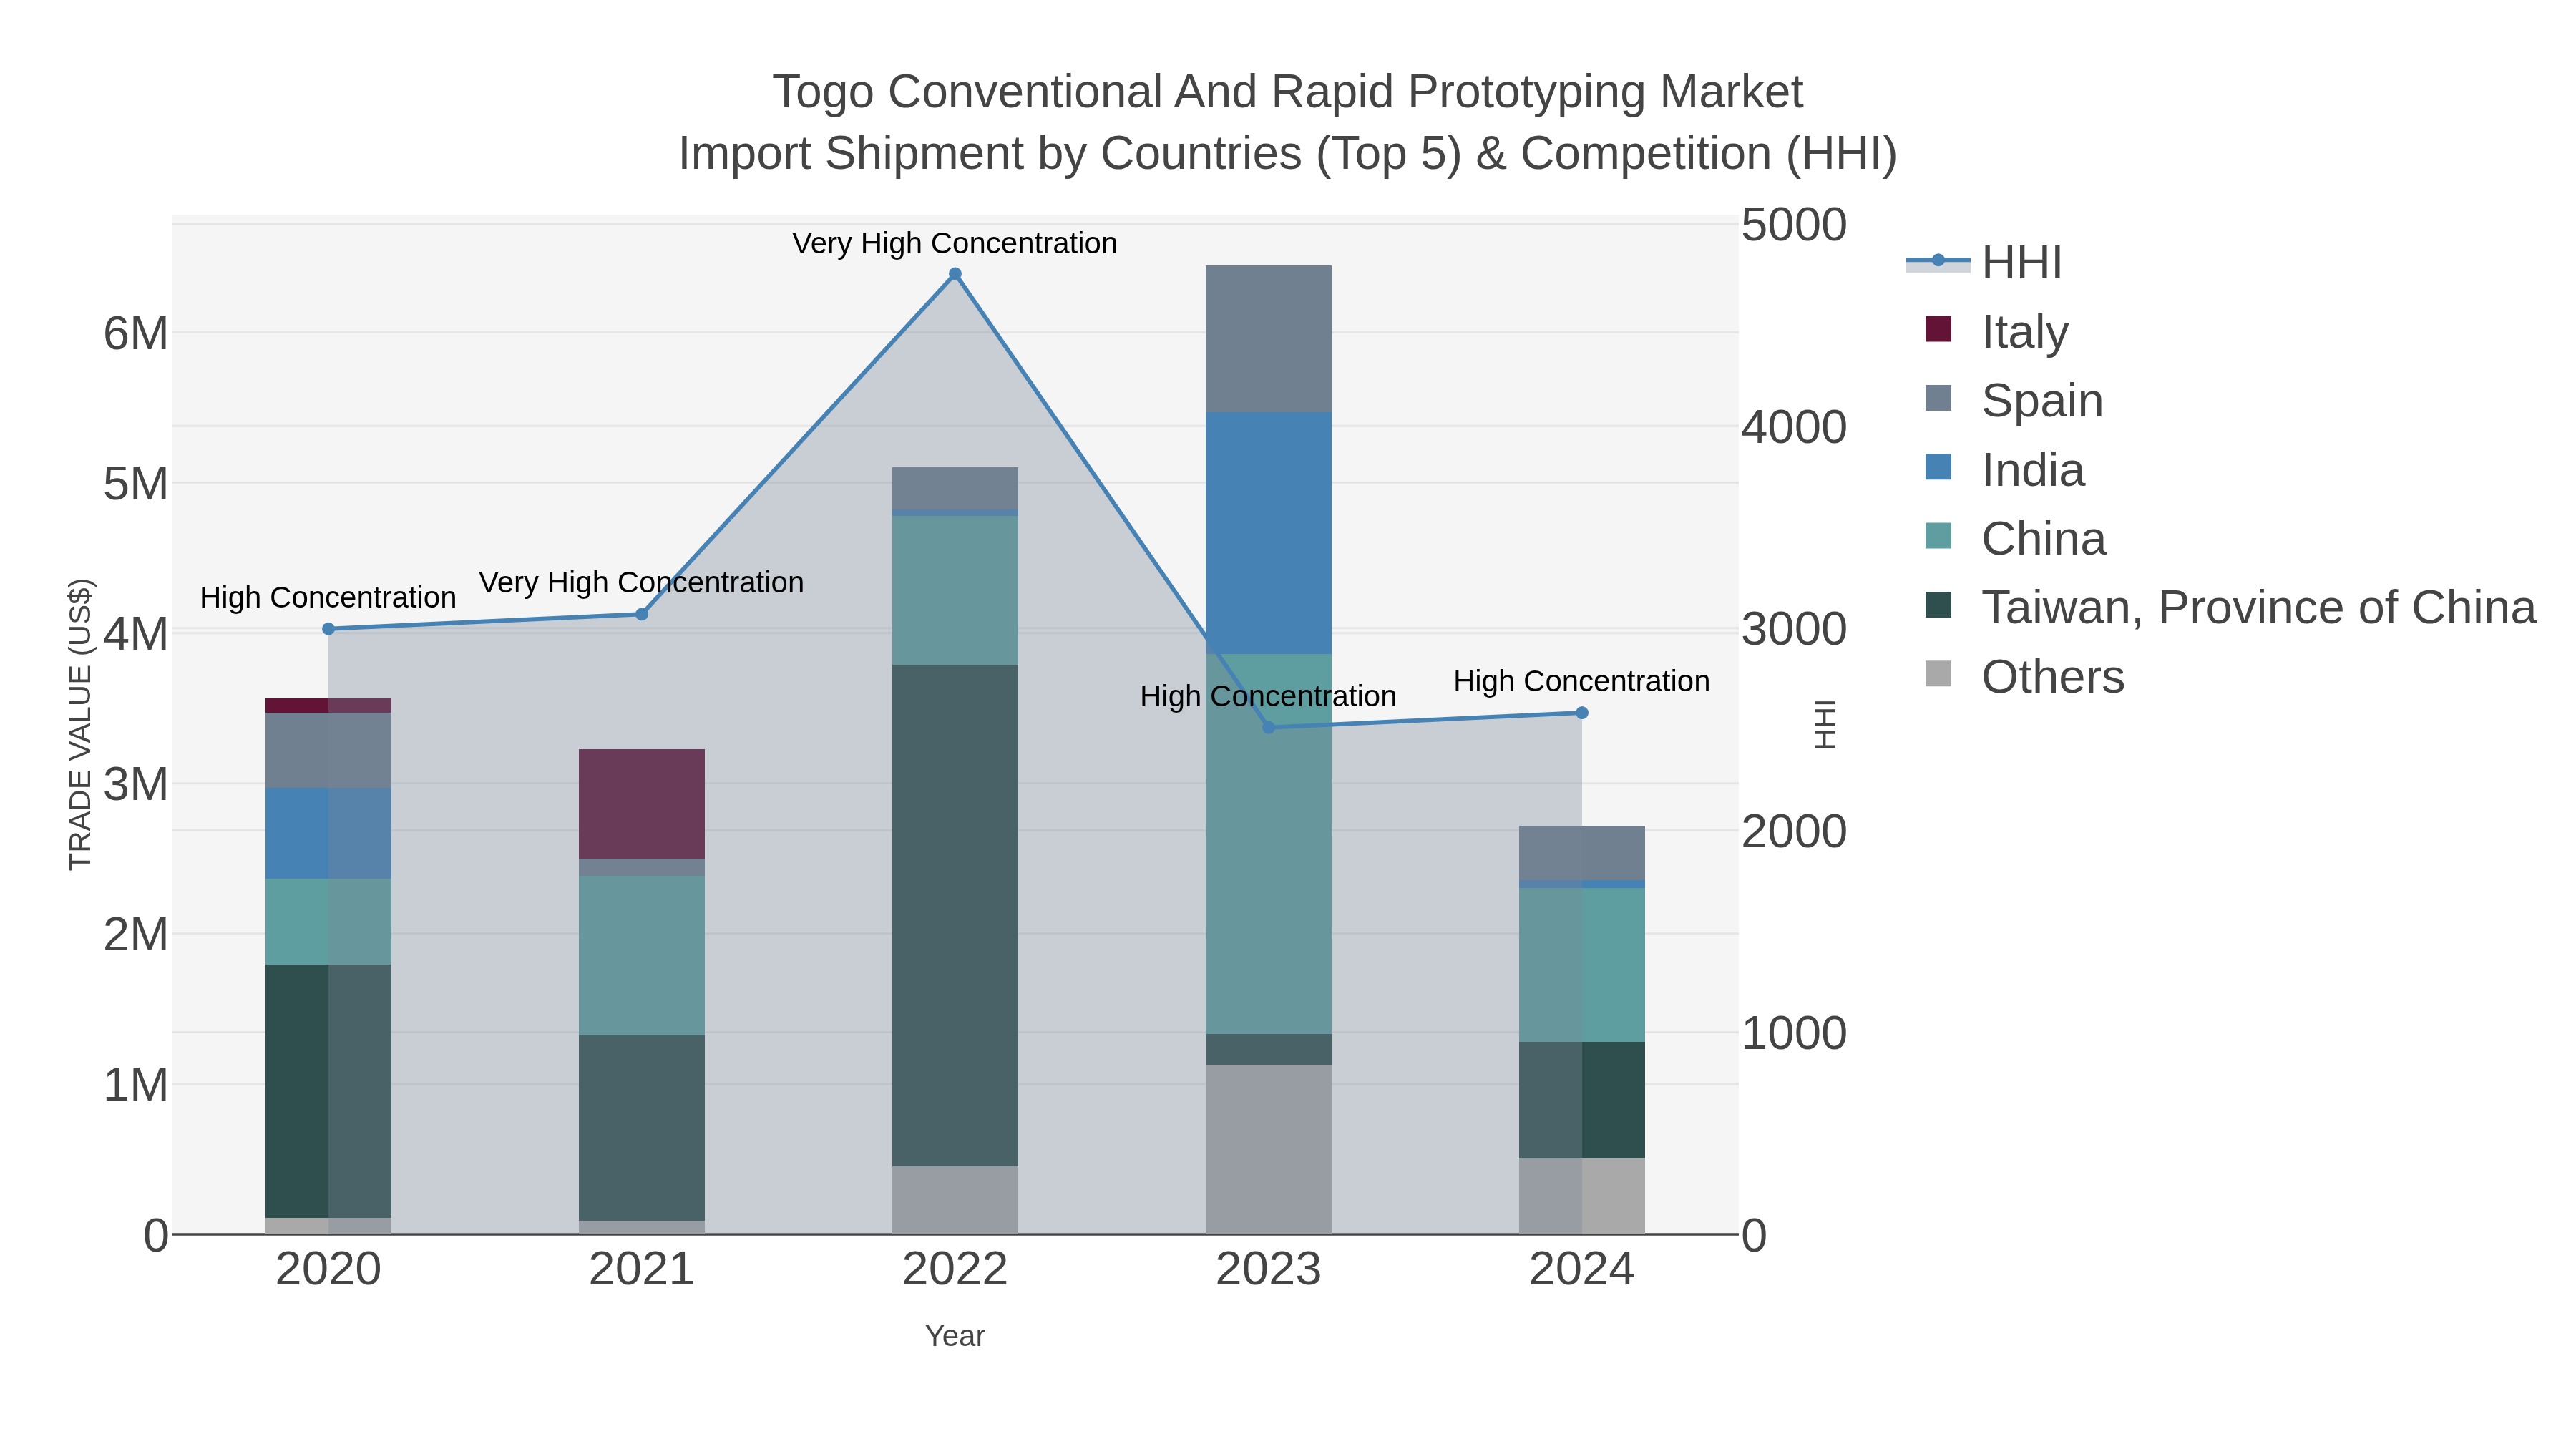
Task: Click the 3000 right axis tick label
Action: (1794, 629)
